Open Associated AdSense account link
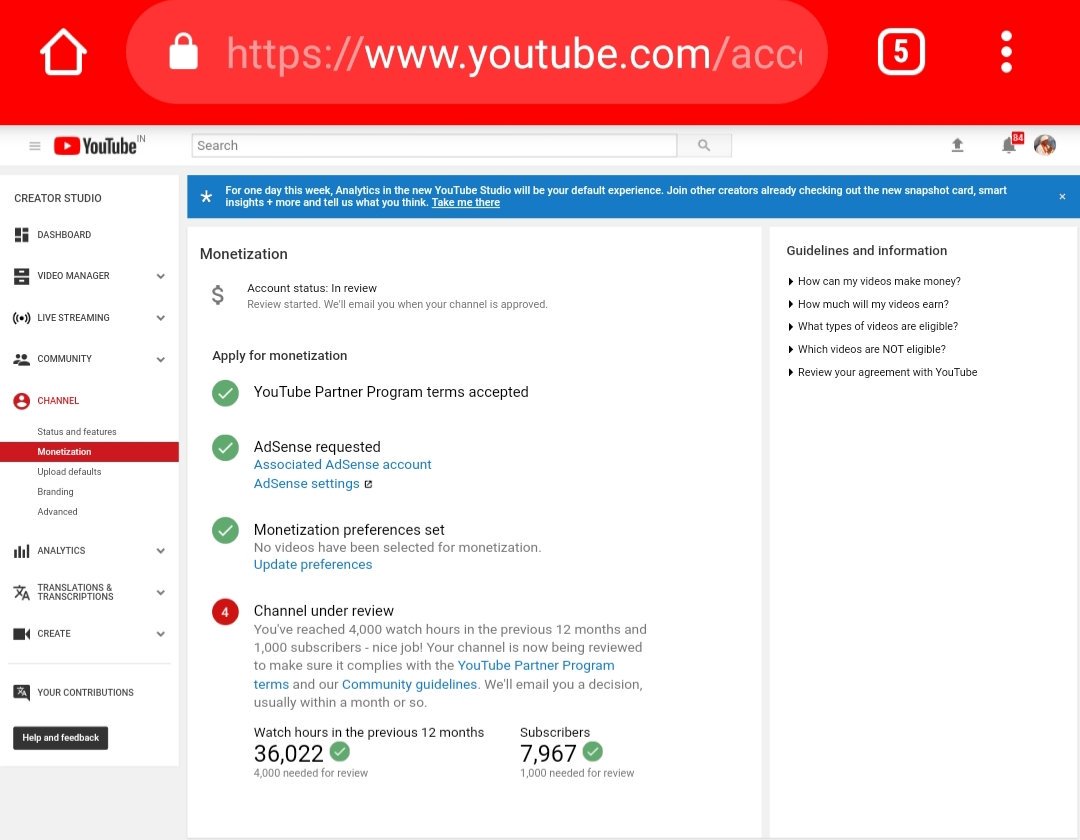Image resolution: width=1080 pixels, height=840 pixels. click(x=342, y=465)
